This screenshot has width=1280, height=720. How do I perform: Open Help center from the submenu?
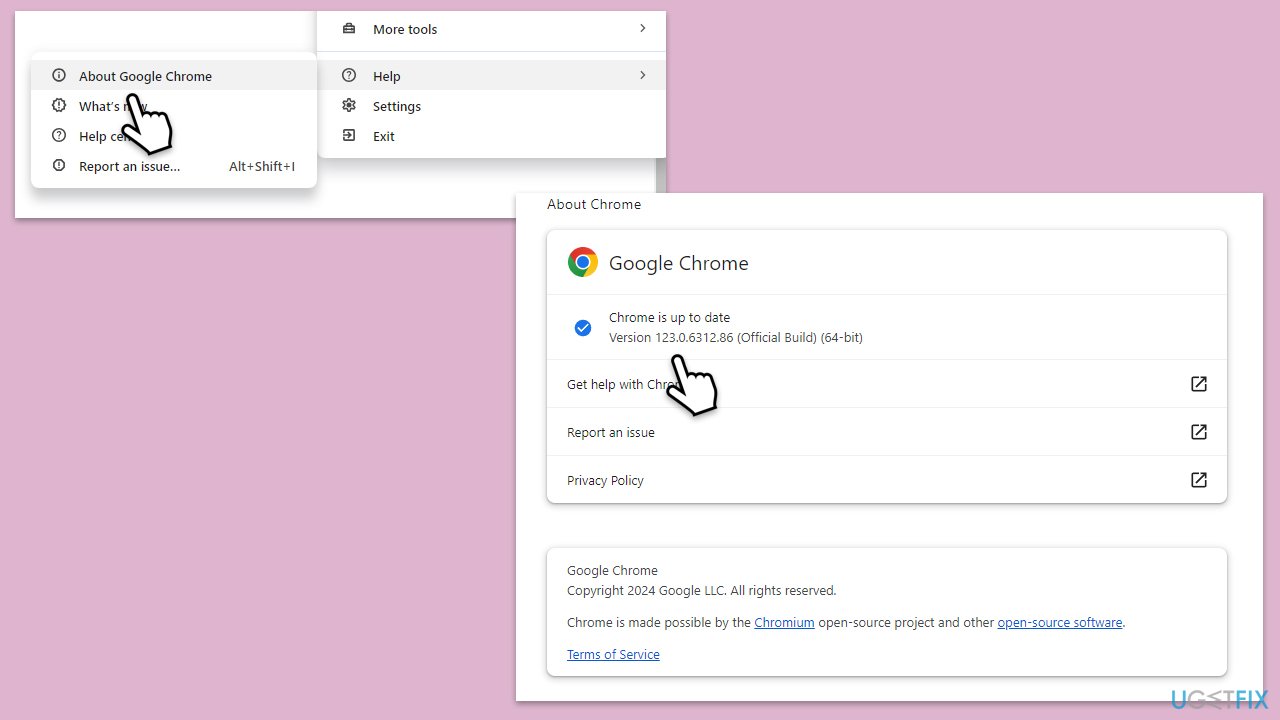coord(174,136)
